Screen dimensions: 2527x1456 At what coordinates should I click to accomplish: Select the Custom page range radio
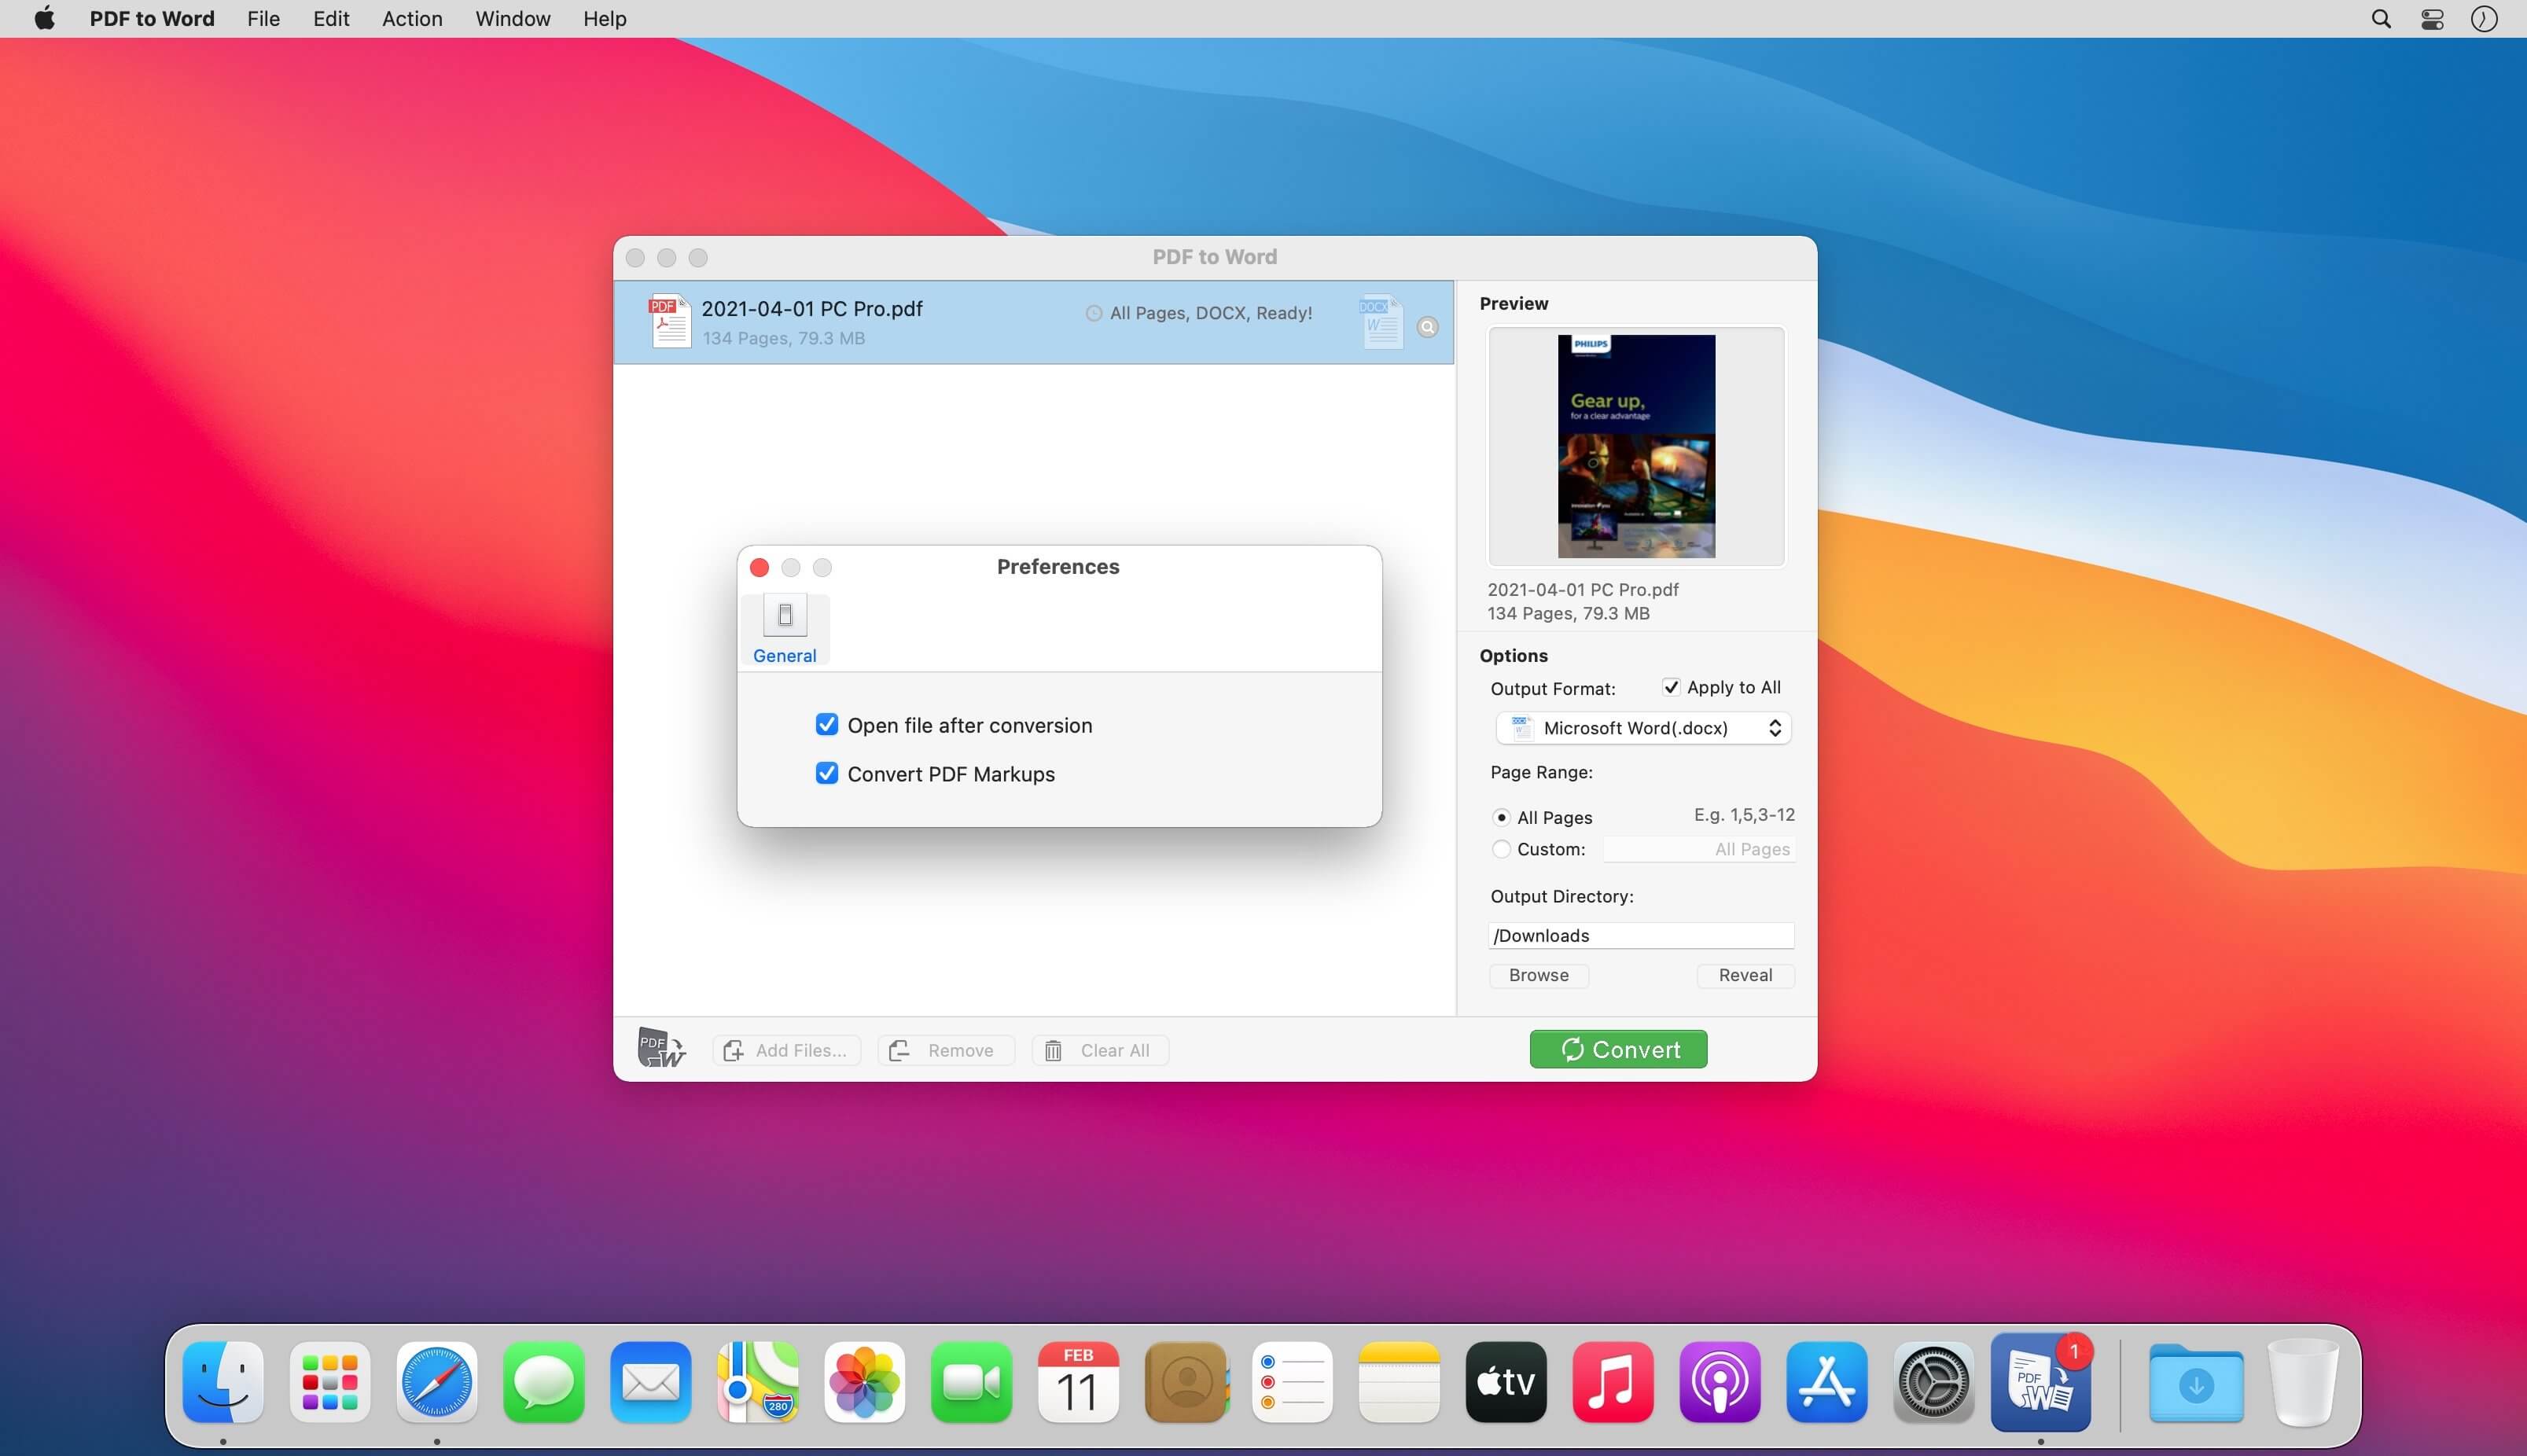click(x=1500, y=849)
